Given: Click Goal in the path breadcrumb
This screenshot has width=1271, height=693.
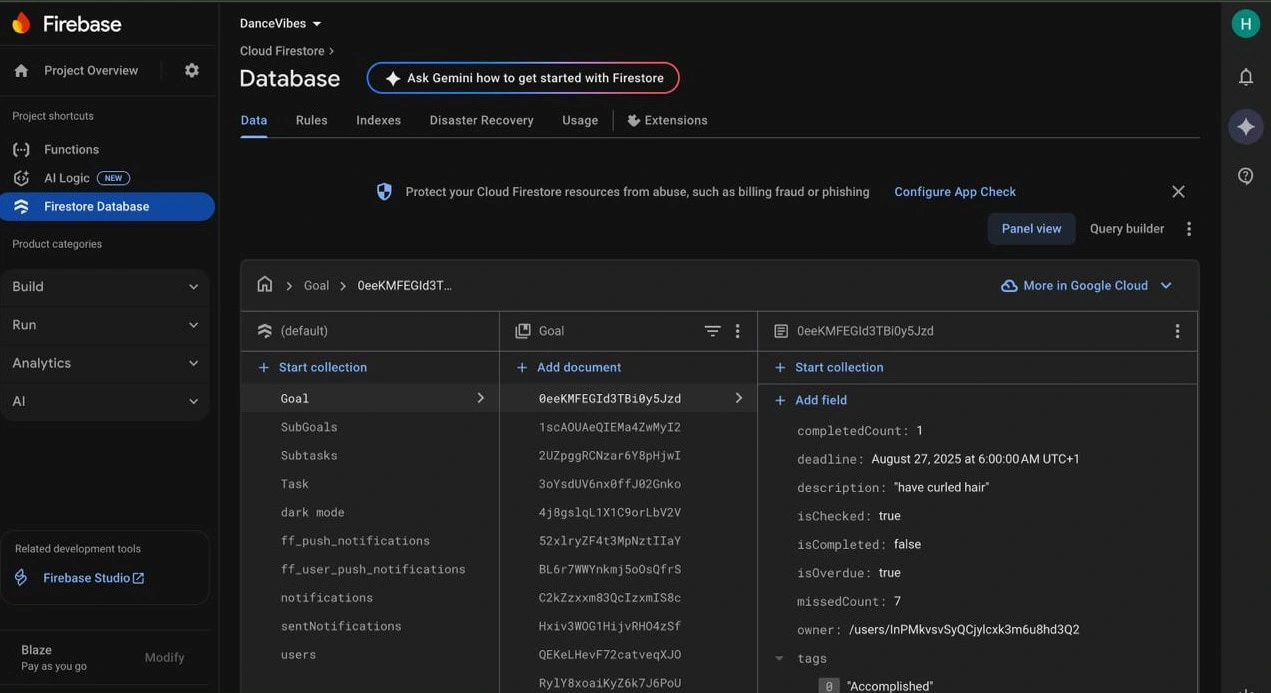Looking at the screenshot, I should (317, 286).
